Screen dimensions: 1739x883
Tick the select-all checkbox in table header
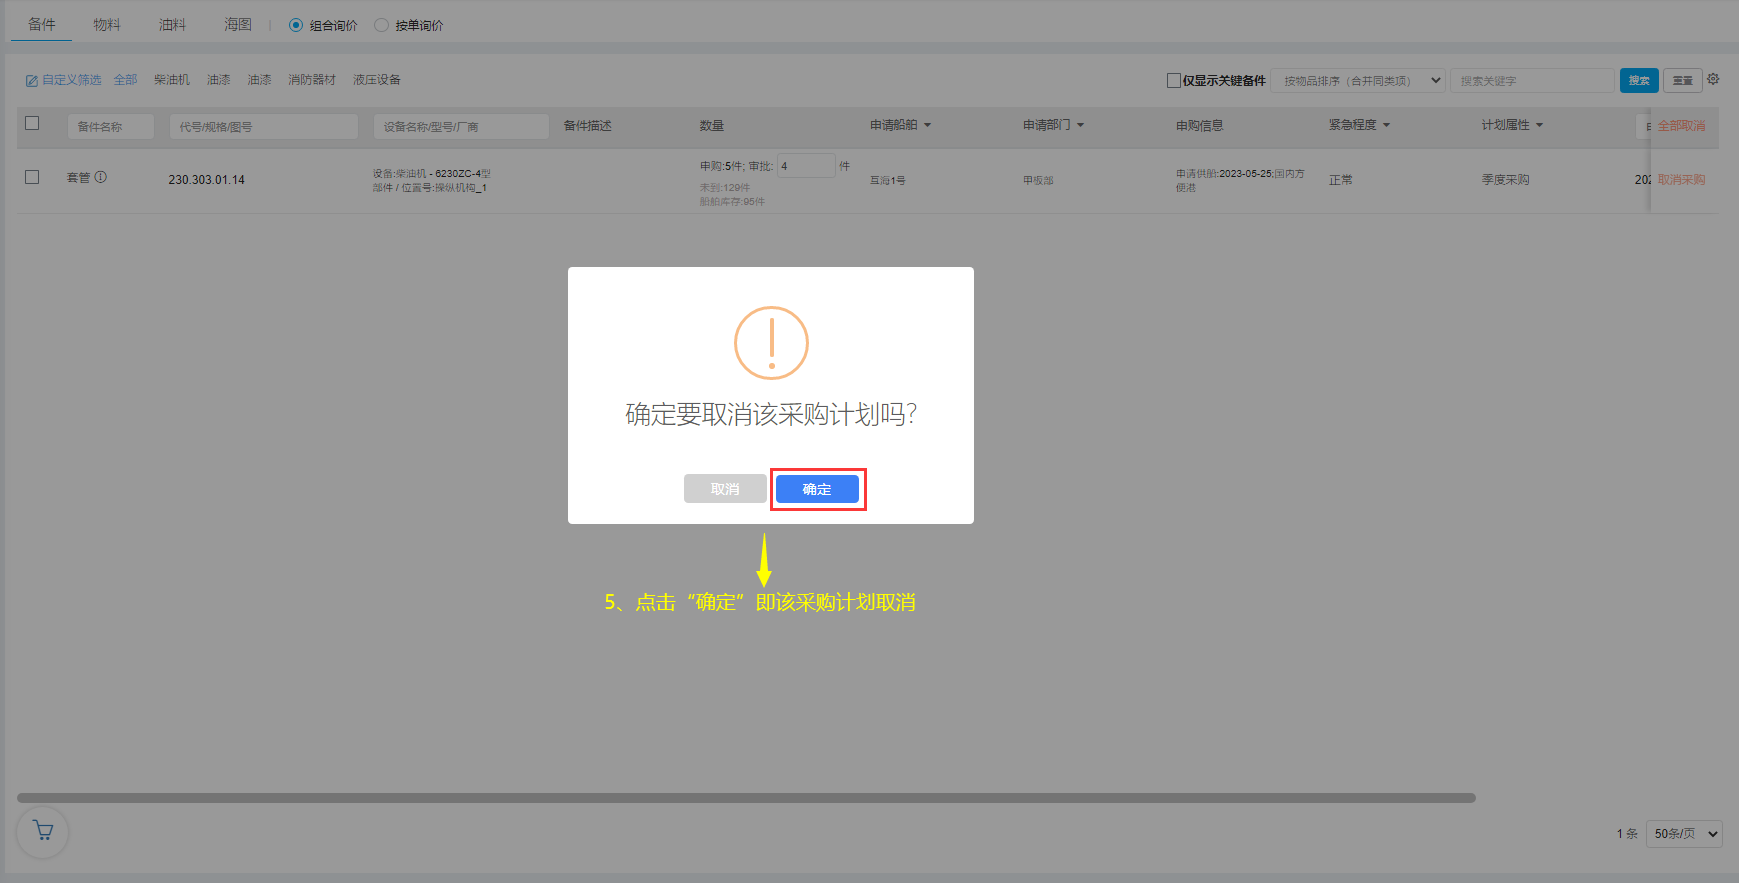pyautogui.click(x=32, y=123)
